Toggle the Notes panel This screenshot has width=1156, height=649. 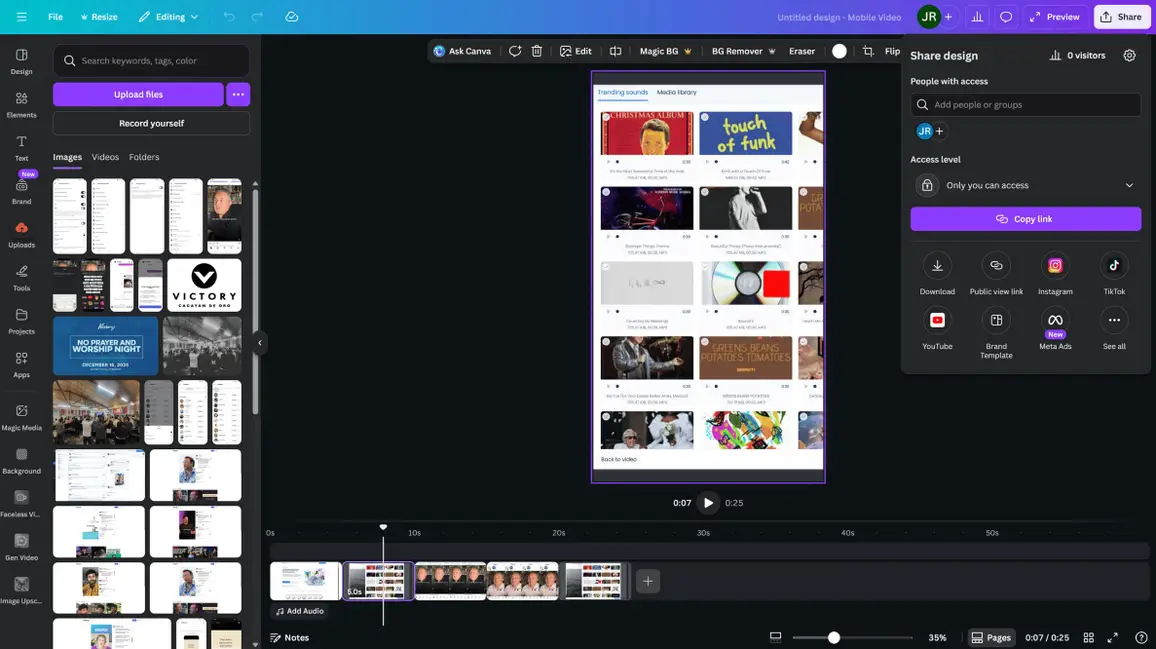point(289,637)
